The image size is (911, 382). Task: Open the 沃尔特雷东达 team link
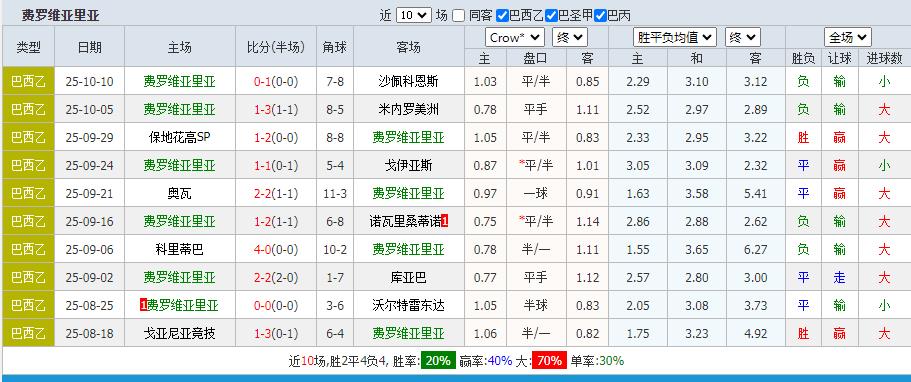coord(408,305)
